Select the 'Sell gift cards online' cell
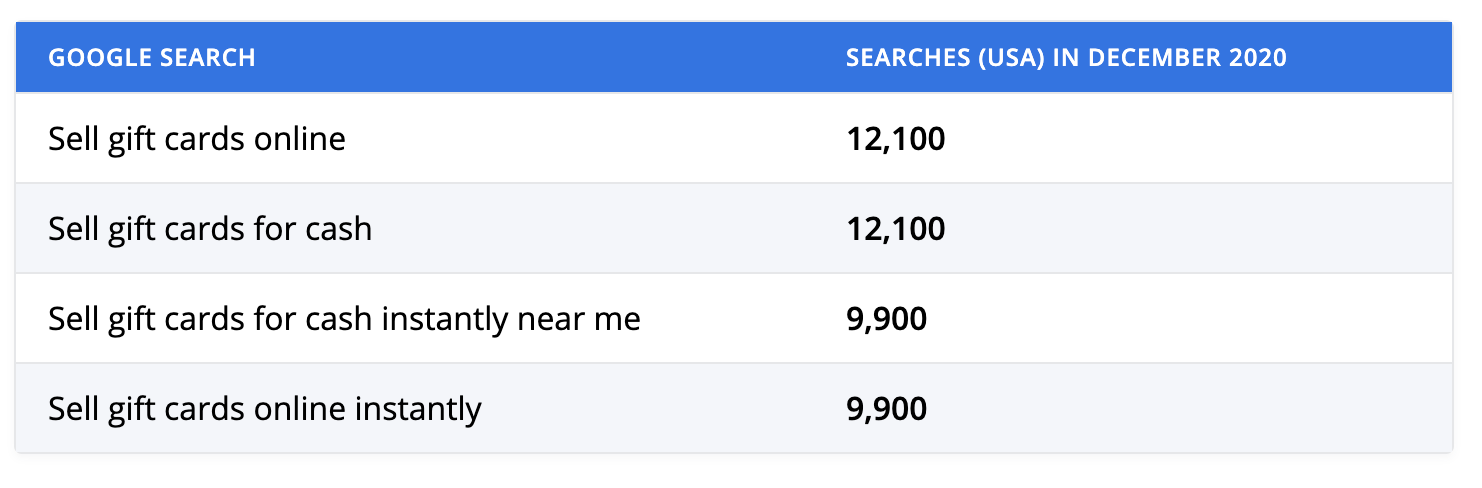 [197, 139]
